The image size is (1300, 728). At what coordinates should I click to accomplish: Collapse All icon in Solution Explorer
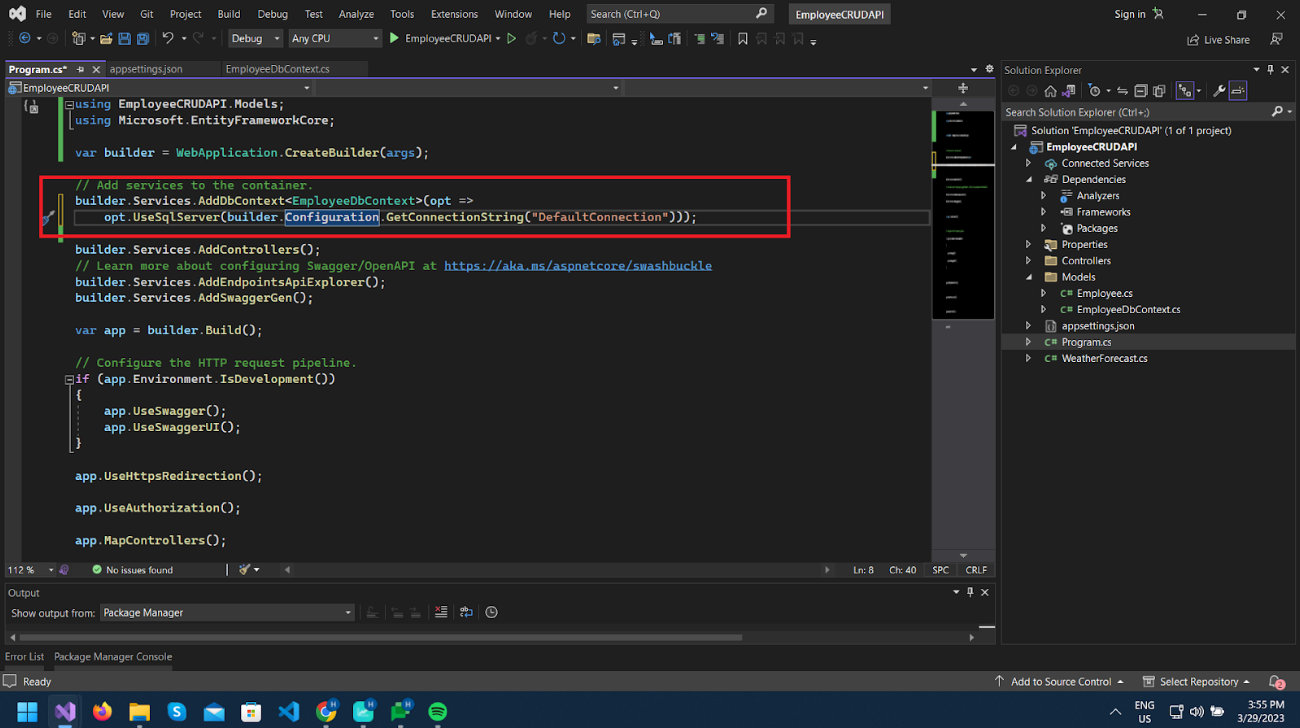coord(1141,91)
